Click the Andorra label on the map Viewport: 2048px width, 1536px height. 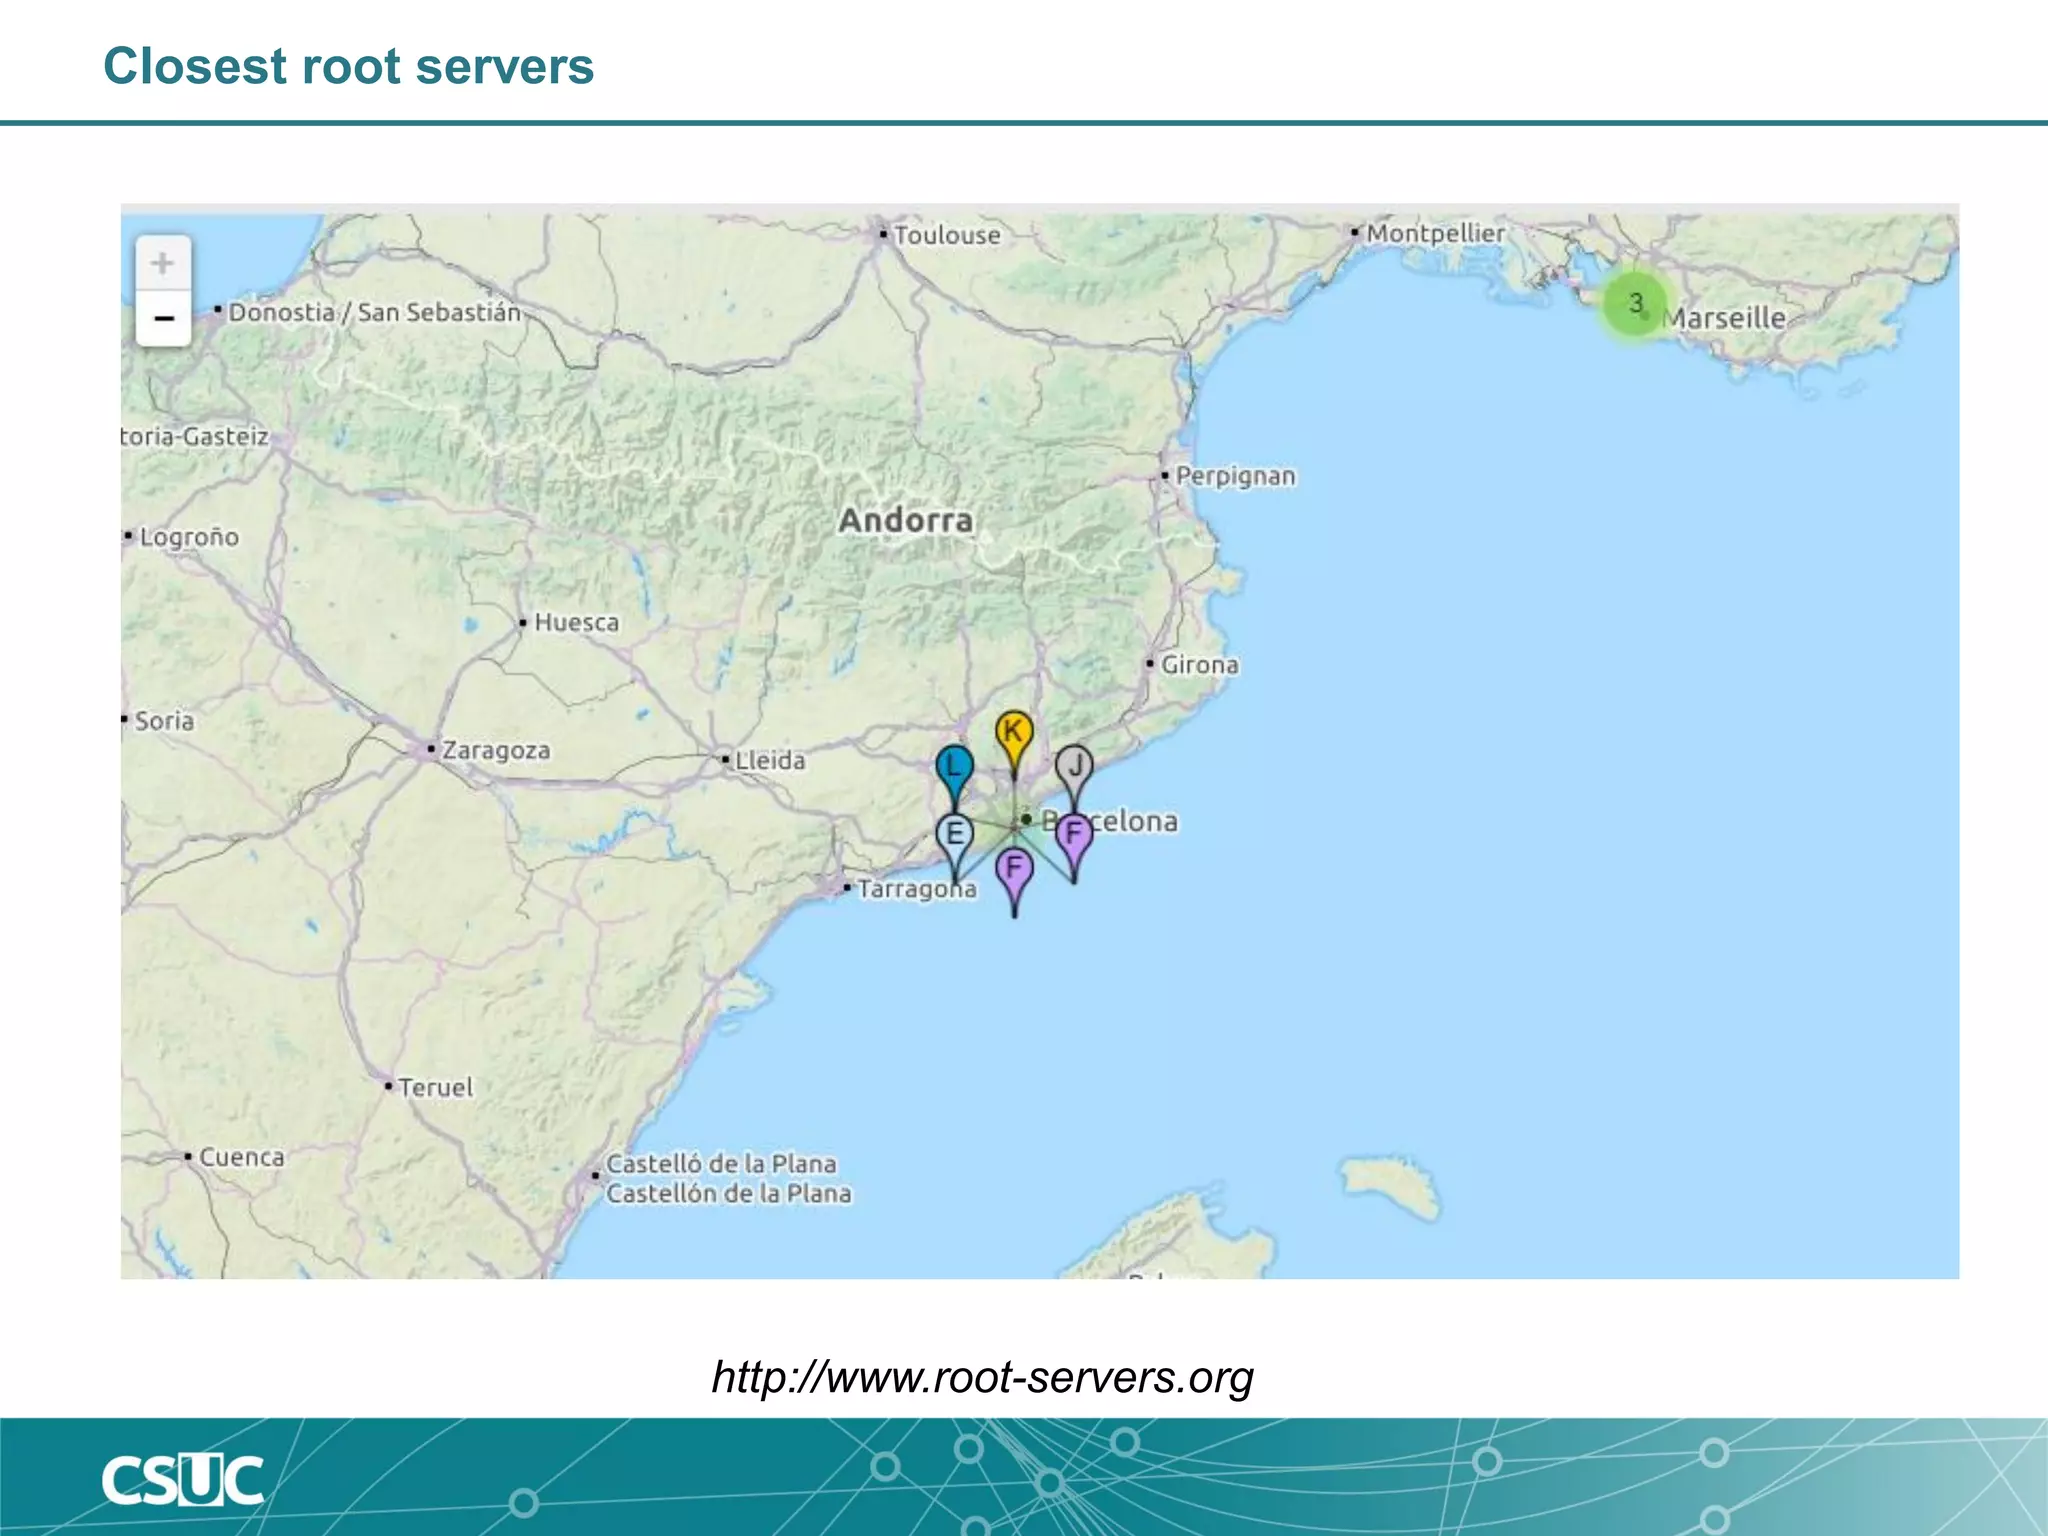pos(906,520)
